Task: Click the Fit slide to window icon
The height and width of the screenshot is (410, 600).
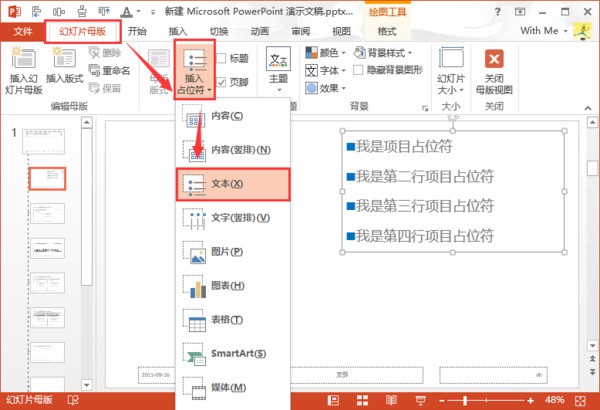Action: point(580,401)
